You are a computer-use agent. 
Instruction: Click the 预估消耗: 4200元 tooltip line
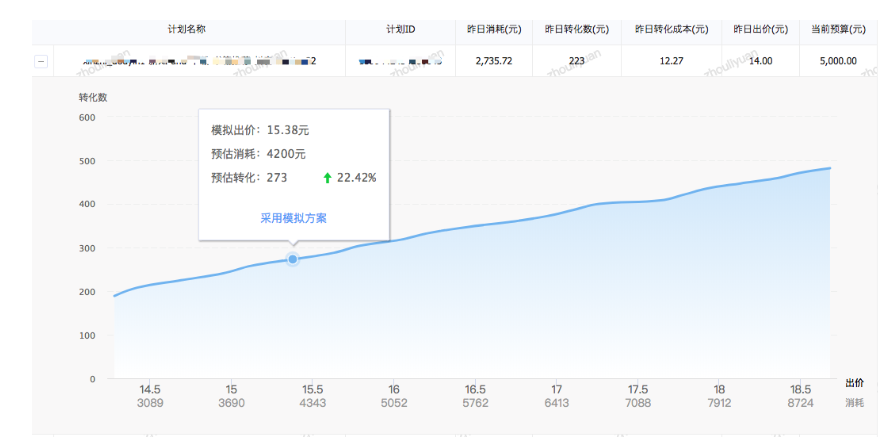point(259,154)
